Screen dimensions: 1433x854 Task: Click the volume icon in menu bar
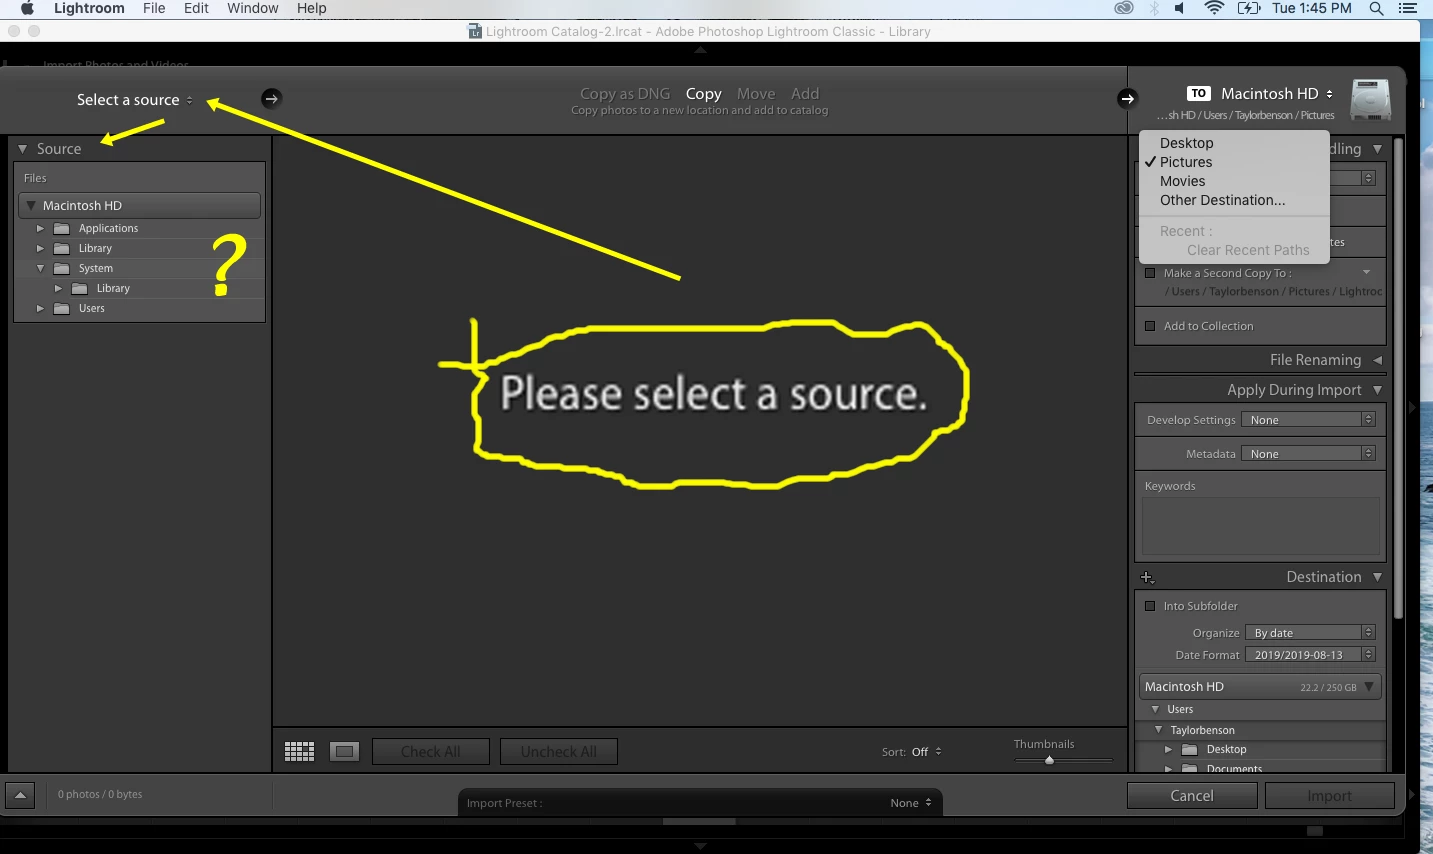click(x=1181, y=8)
